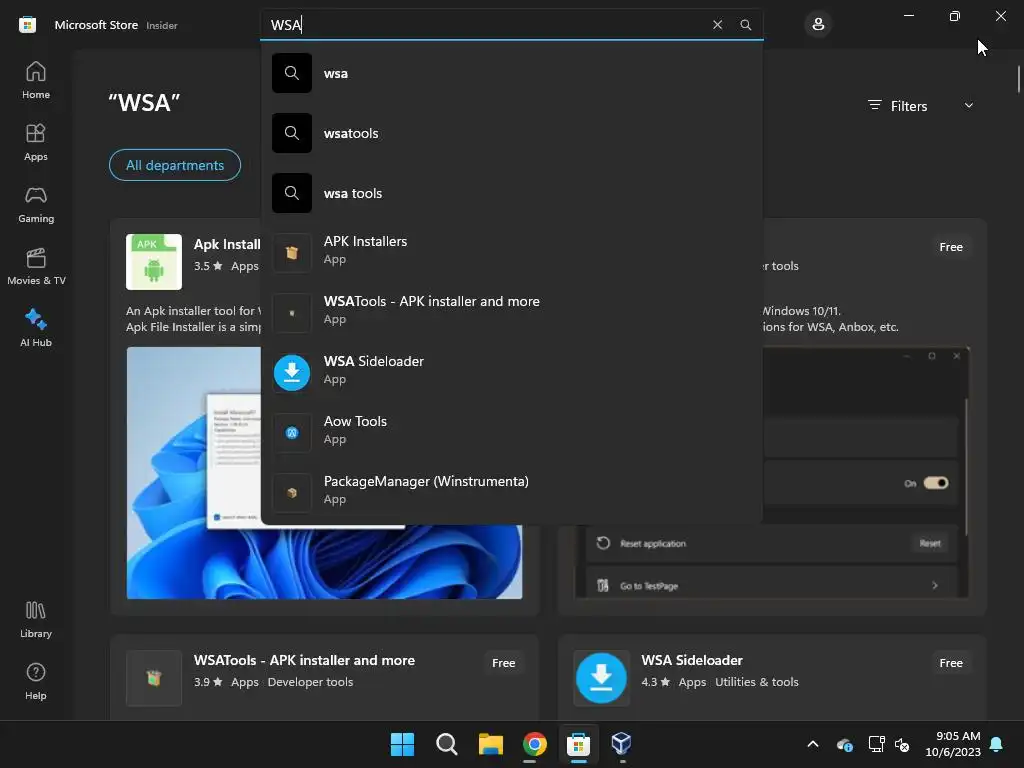The width and height of the screenshot is (1024, 768).
Task: Open APK Installers app suggestion
Action: point(511,253)
